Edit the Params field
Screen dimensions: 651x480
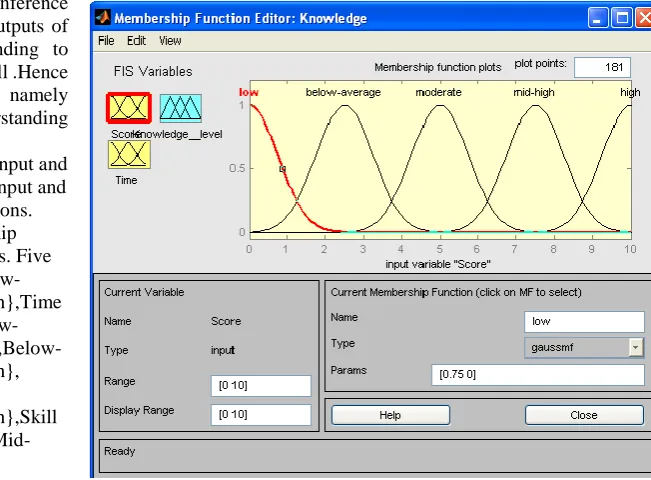tap(538, 375)
